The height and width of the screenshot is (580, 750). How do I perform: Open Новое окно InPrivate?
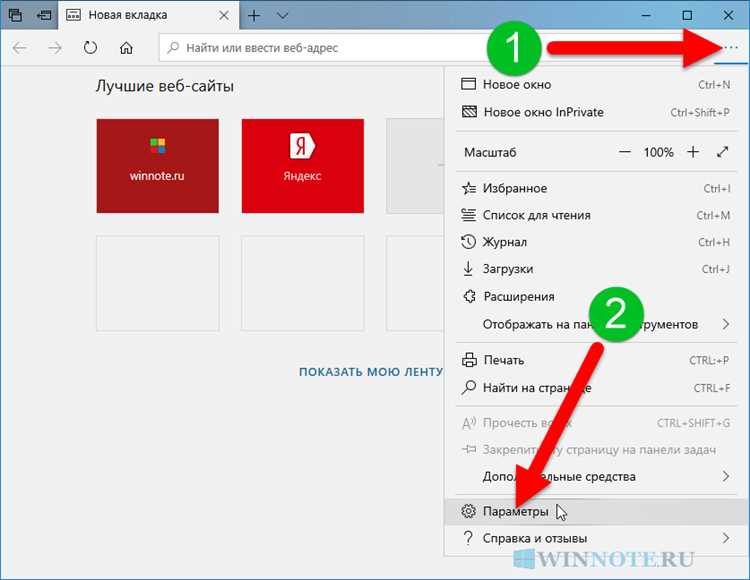tap(596, 112)
